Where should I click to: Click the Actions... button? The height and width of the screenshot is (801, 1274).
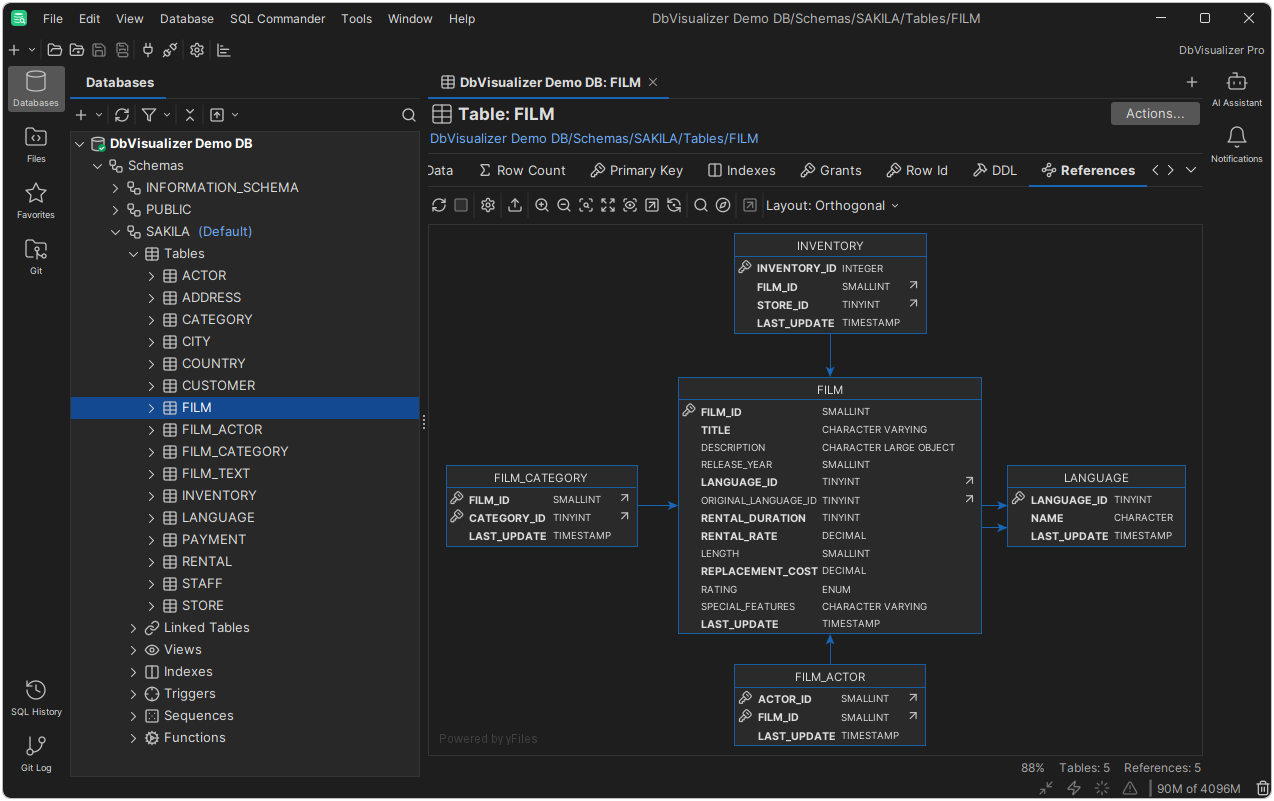click(x=1155, y=113)
